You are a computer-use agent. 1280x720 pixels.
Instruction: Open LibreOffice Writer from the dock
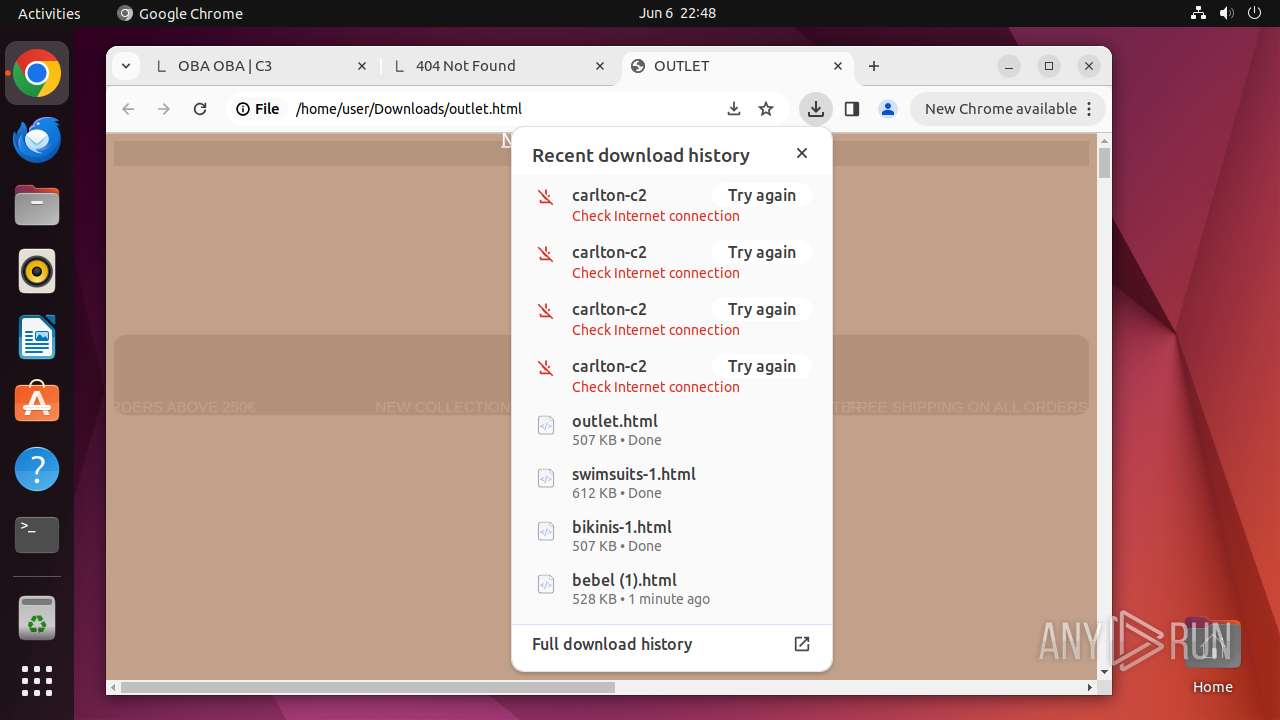37,337
